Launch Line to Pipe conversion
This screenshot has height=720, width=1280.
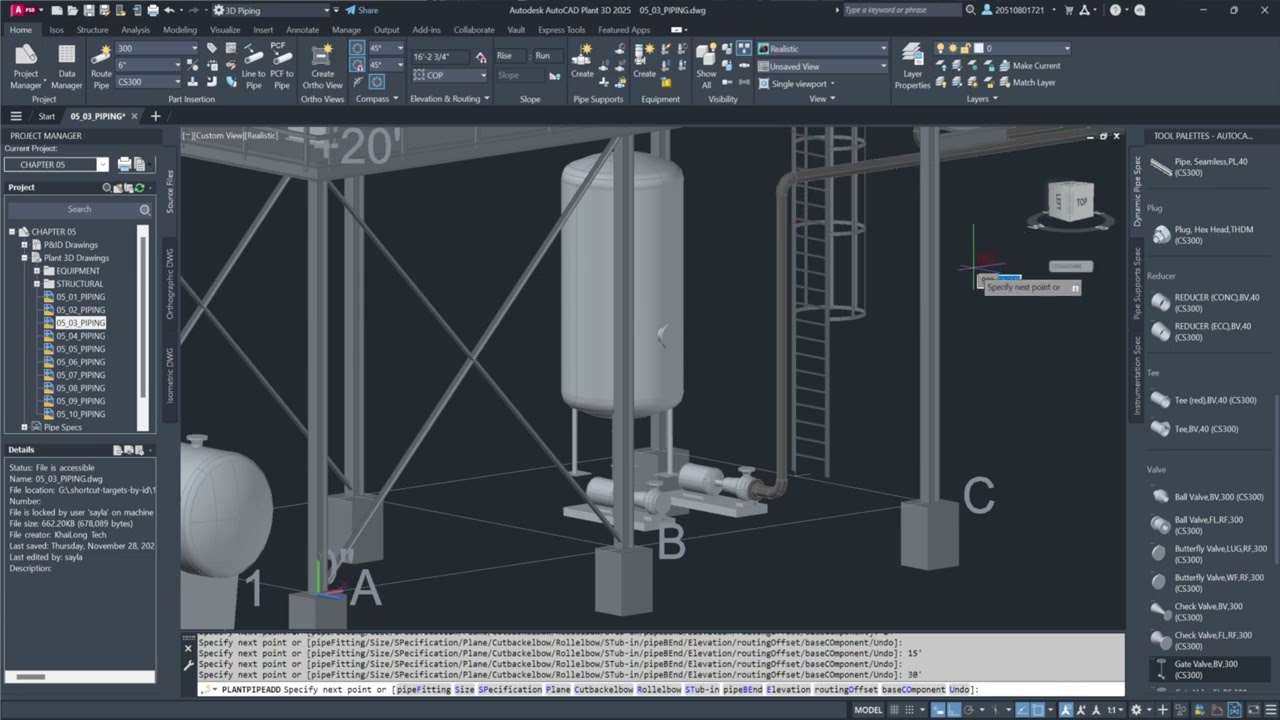click(x=253, y=65)
